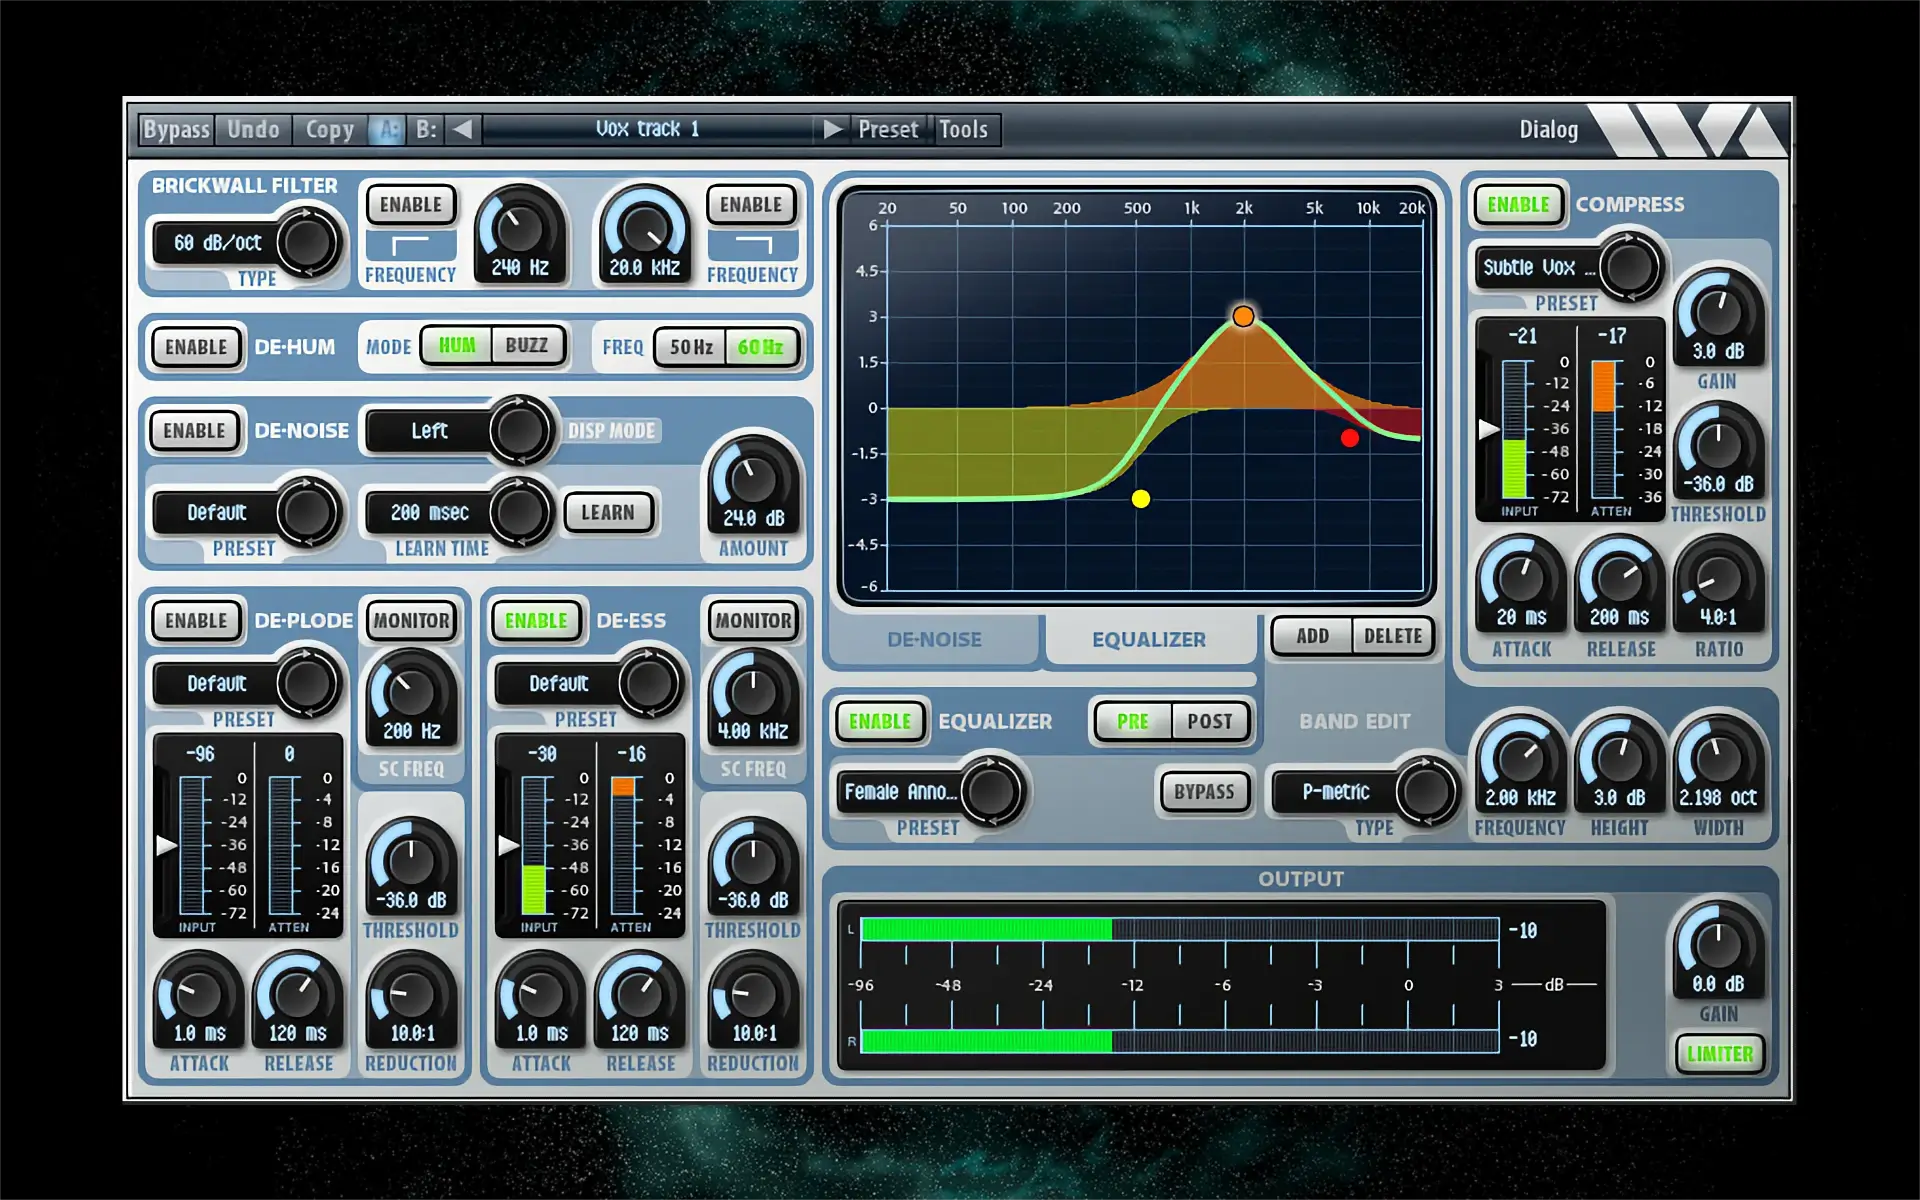The width and height of the screenshot is (1920, 1200).
Task: Select the yellow EQ band node
Action: (1140, 499)
